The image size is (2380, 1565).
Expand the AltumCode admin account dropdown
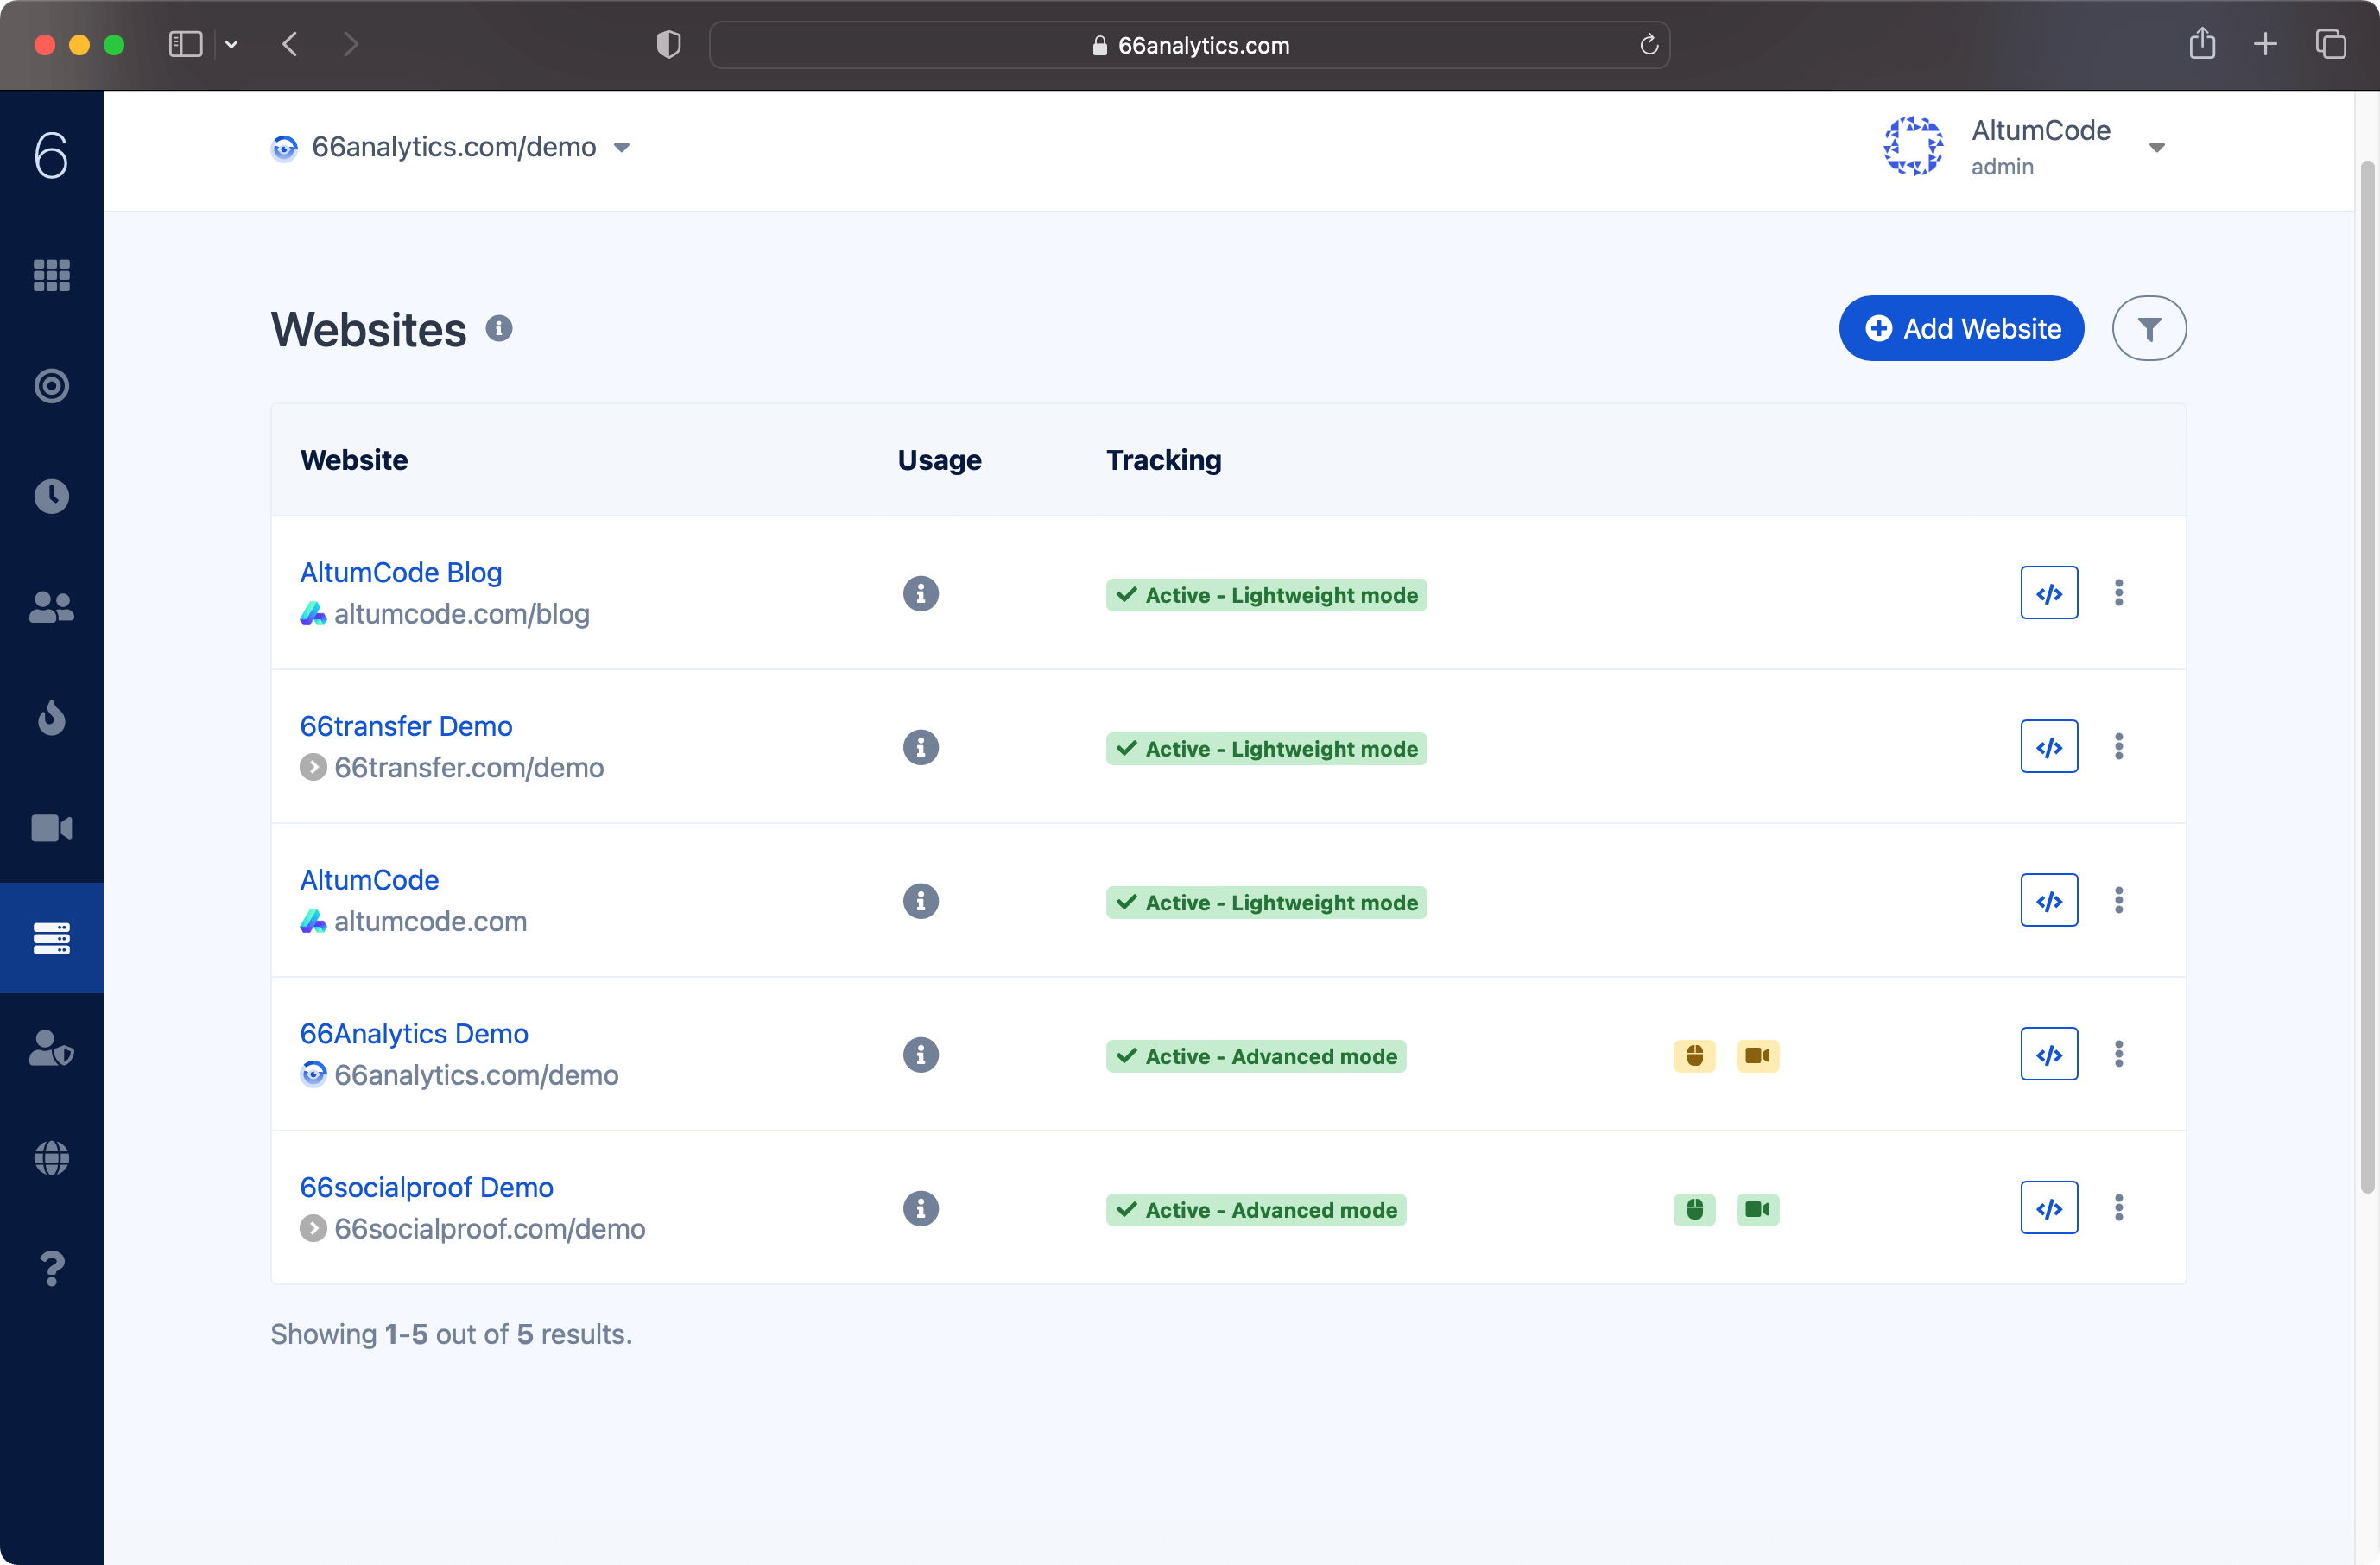(2158, 149)
